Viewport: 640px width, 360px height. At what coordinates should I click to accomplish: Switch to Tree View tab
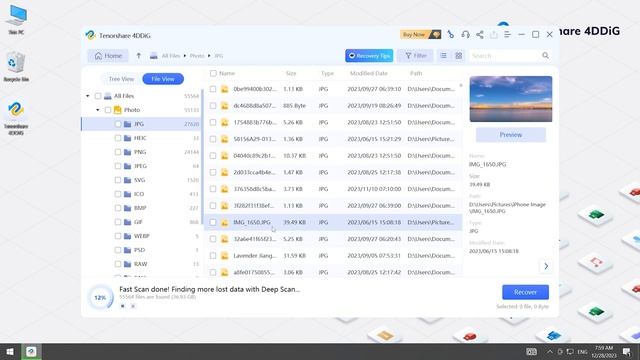(121, 79)
